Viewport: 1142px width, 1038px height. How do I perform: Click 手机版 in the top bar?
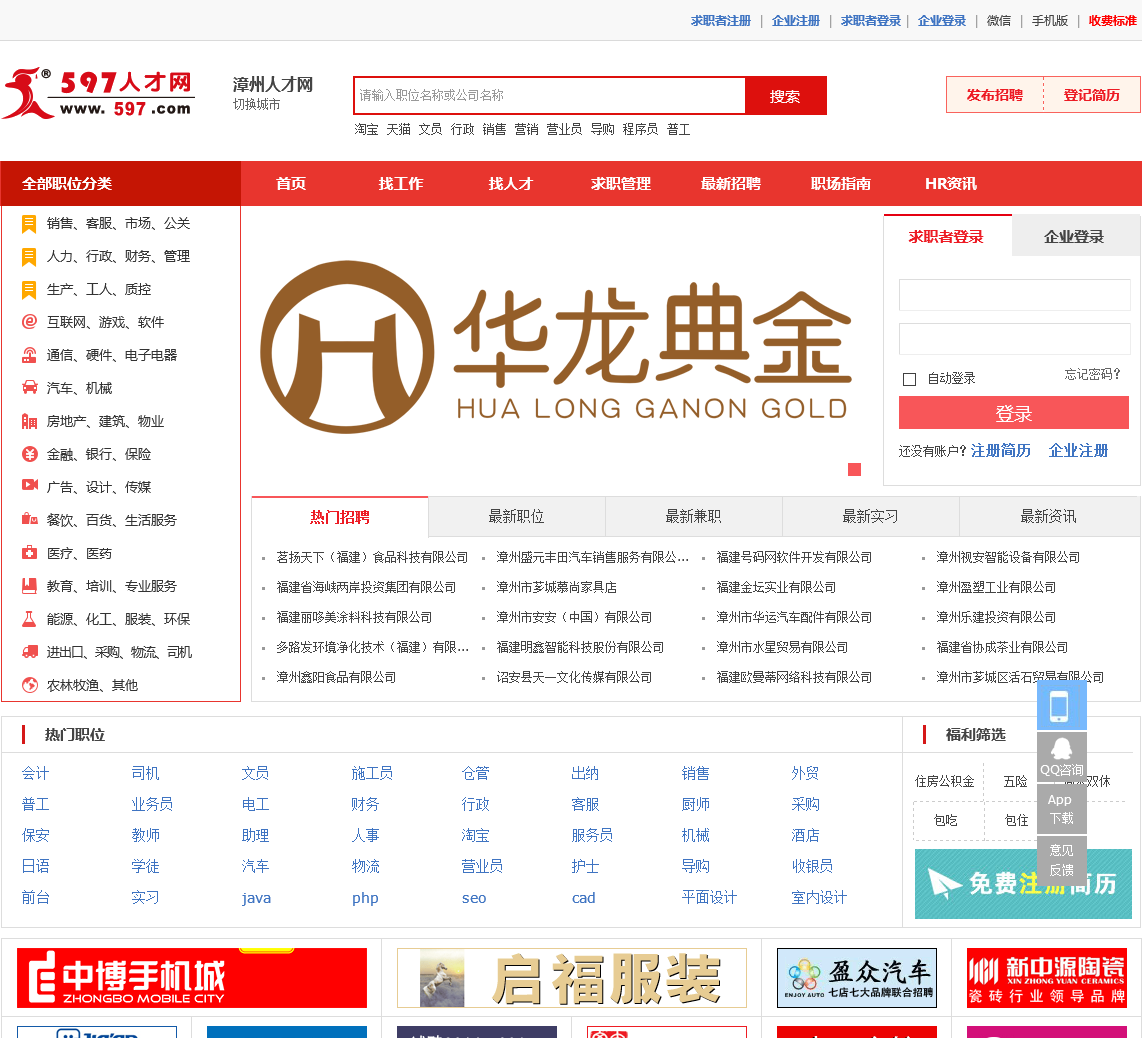point(1050,20)
